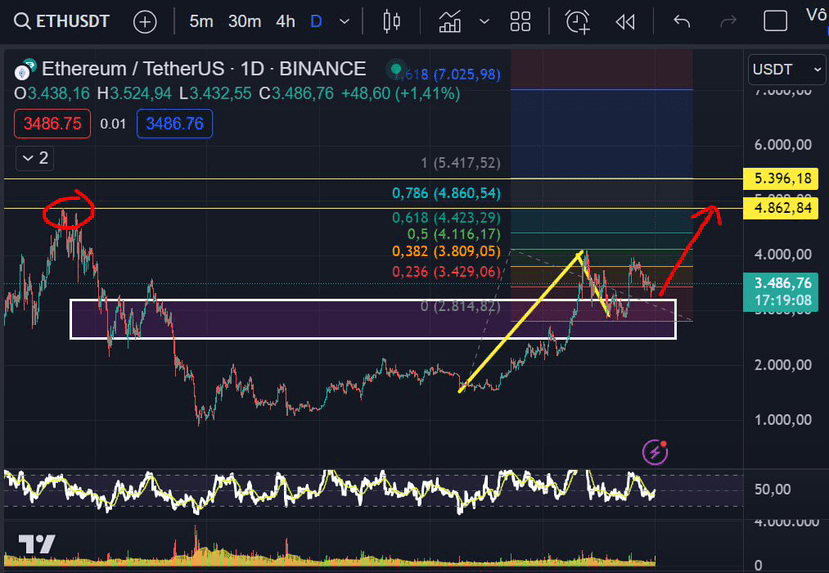Screen dimensions: 829x573
Task: Click the open value O3.438,16
Action: click(x=52, y=94)
